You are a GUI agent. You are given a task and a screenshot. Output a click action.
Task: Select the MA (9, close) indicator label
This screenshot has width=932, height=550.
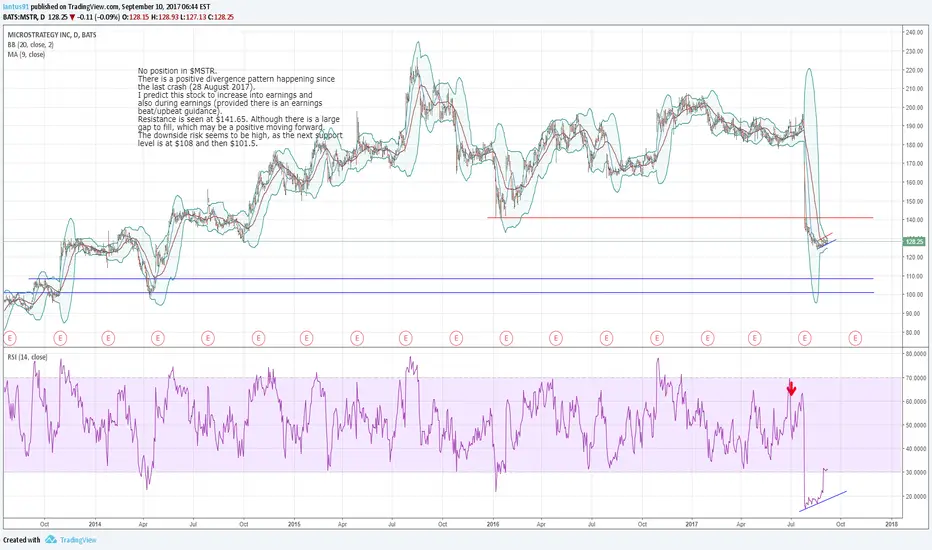26,54
